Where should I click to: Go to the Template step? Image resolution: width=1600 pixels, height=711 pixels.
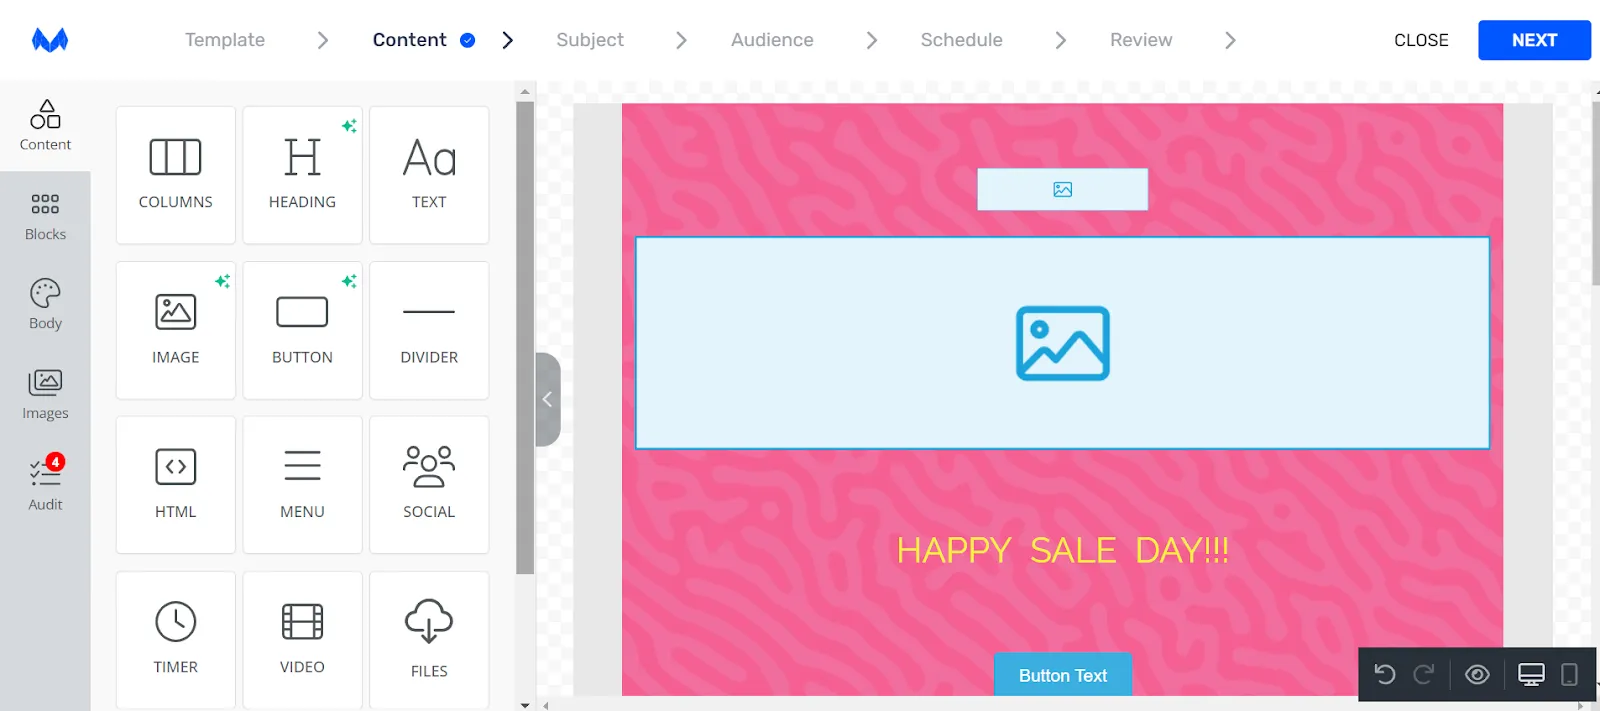[225, 40]
